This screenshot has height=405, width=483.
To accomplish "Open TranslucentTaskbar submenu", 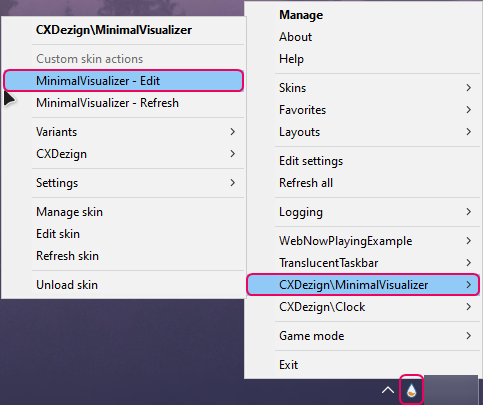I will tap(363, 263).
